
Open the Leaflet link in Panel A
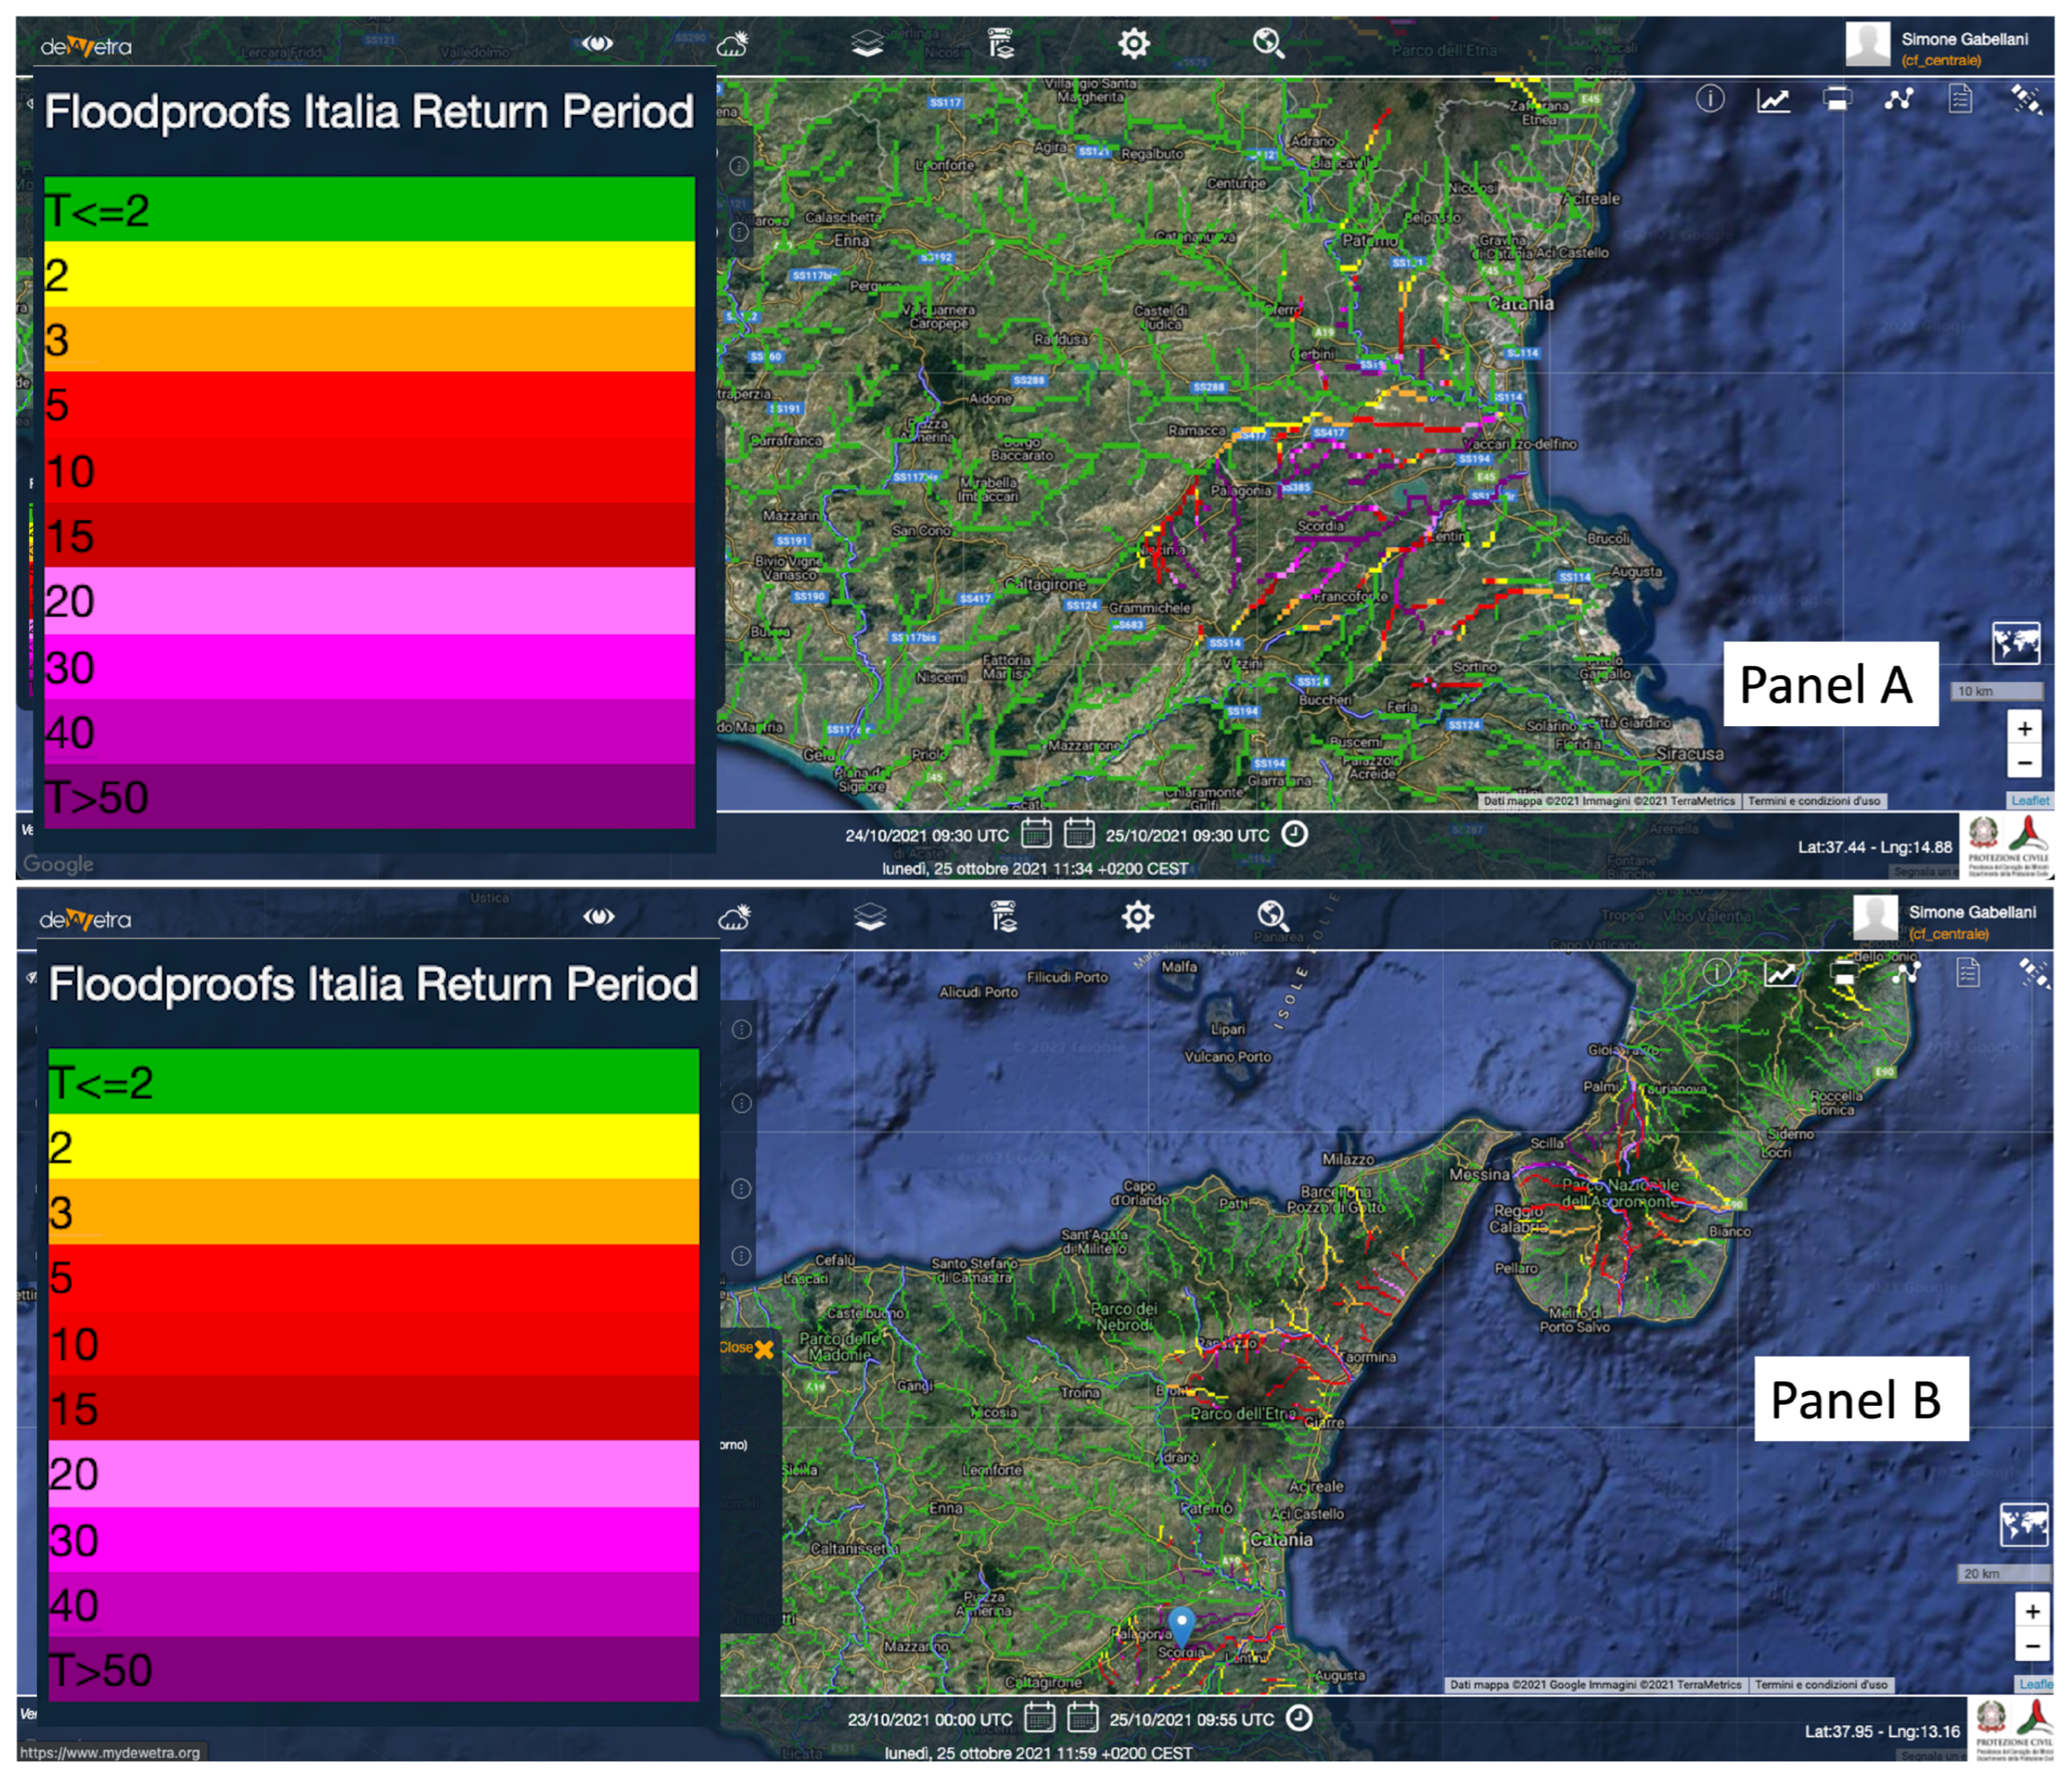(x=2030, y=800)
